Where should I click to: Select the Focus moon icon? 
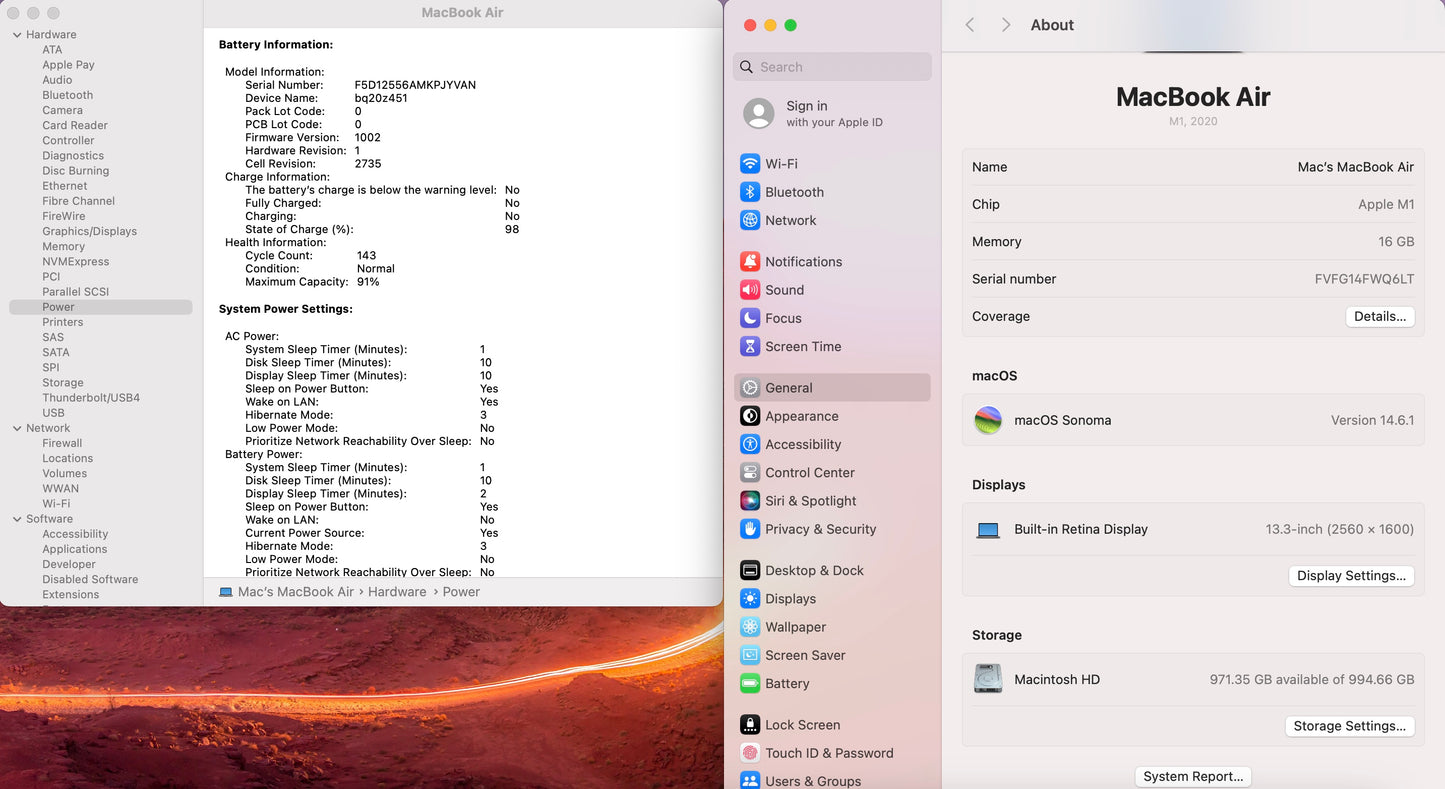(750, 318)
